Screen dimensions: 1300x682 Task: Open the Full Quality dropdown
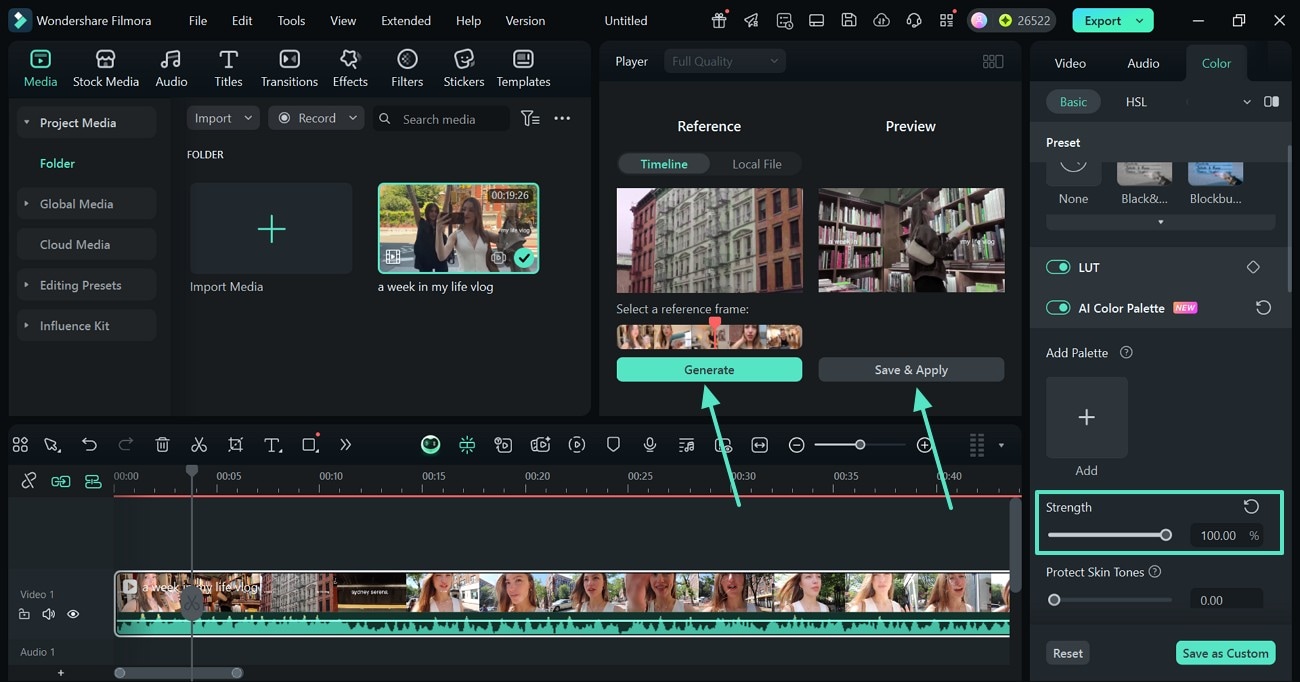click(x=725, y=61)
